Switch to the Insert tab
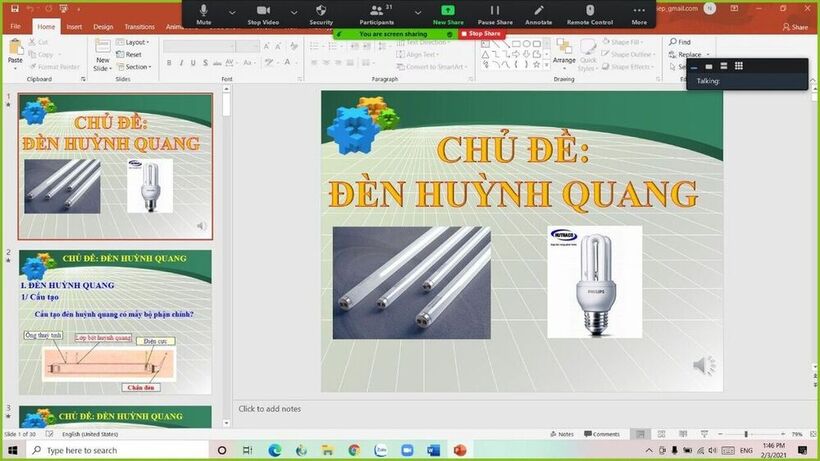Viewport: 820px width, 461px height. 74,27
